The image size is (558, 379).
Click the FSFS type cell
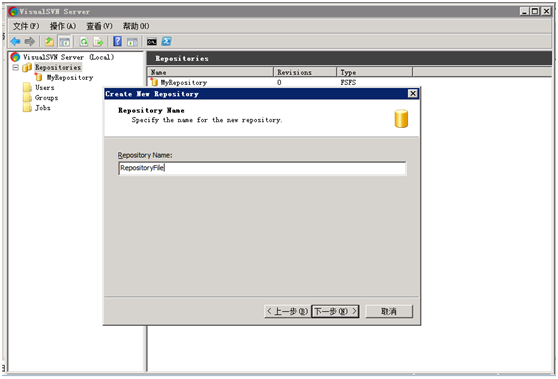tap(348, 82)
